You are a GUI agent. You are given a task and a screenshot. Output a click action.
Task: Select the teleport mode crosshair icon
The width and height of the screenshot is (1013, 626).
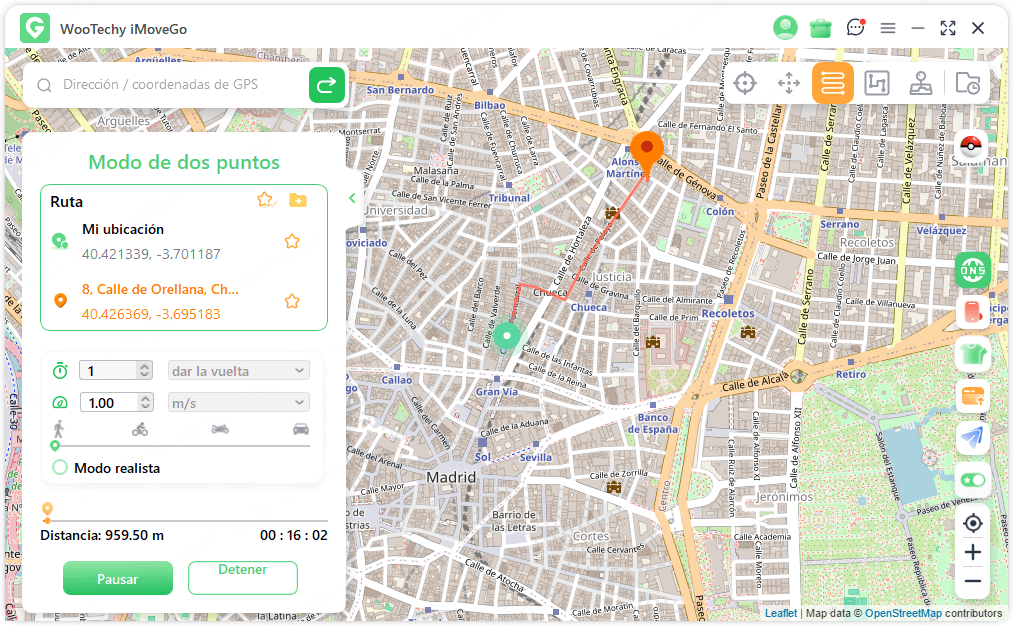click(744, 83)
